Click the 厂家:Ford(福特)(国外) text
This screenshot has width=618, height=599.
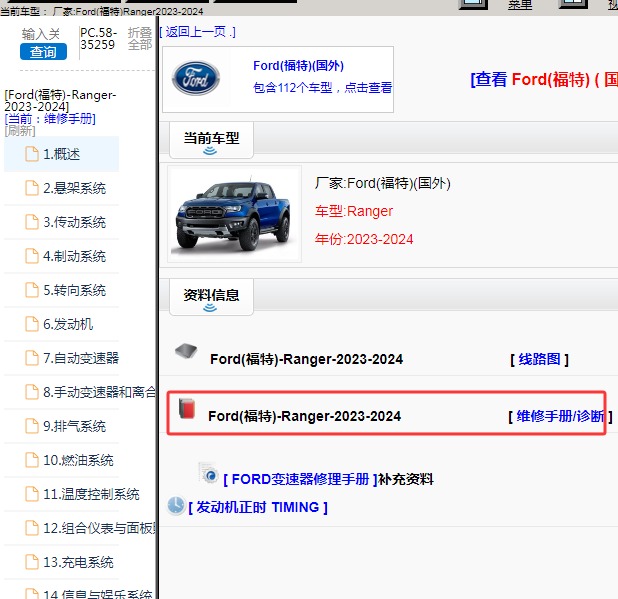382,183
